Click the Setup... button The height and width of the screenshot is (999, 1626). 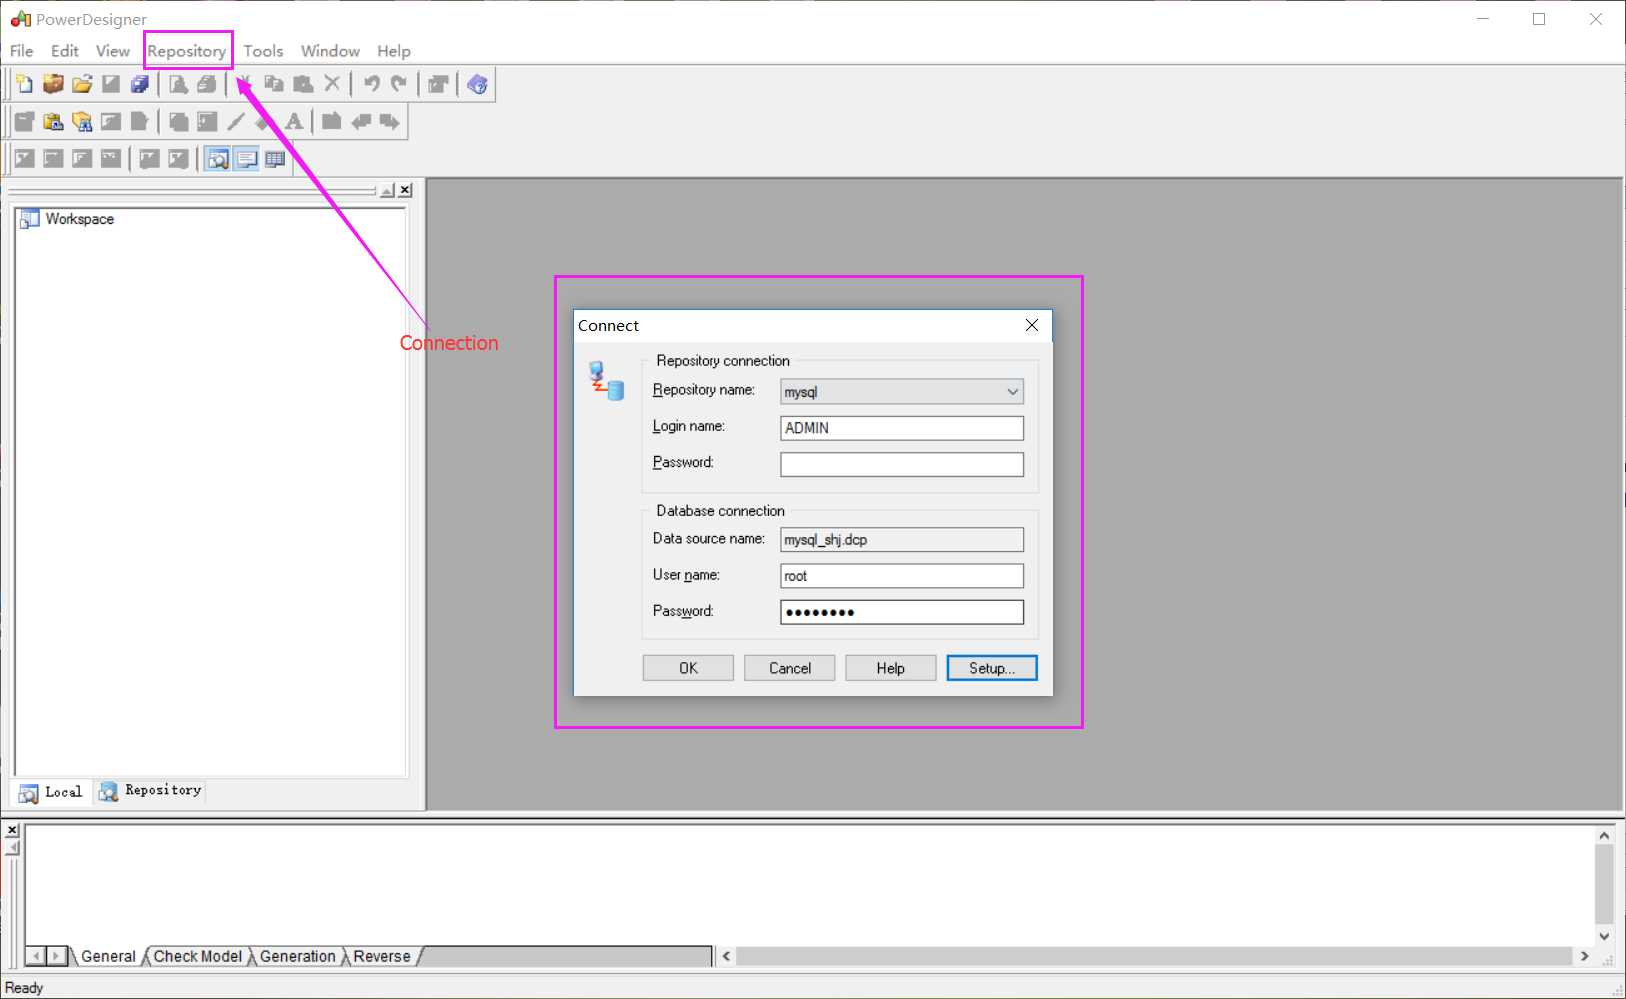click(992, 668)
